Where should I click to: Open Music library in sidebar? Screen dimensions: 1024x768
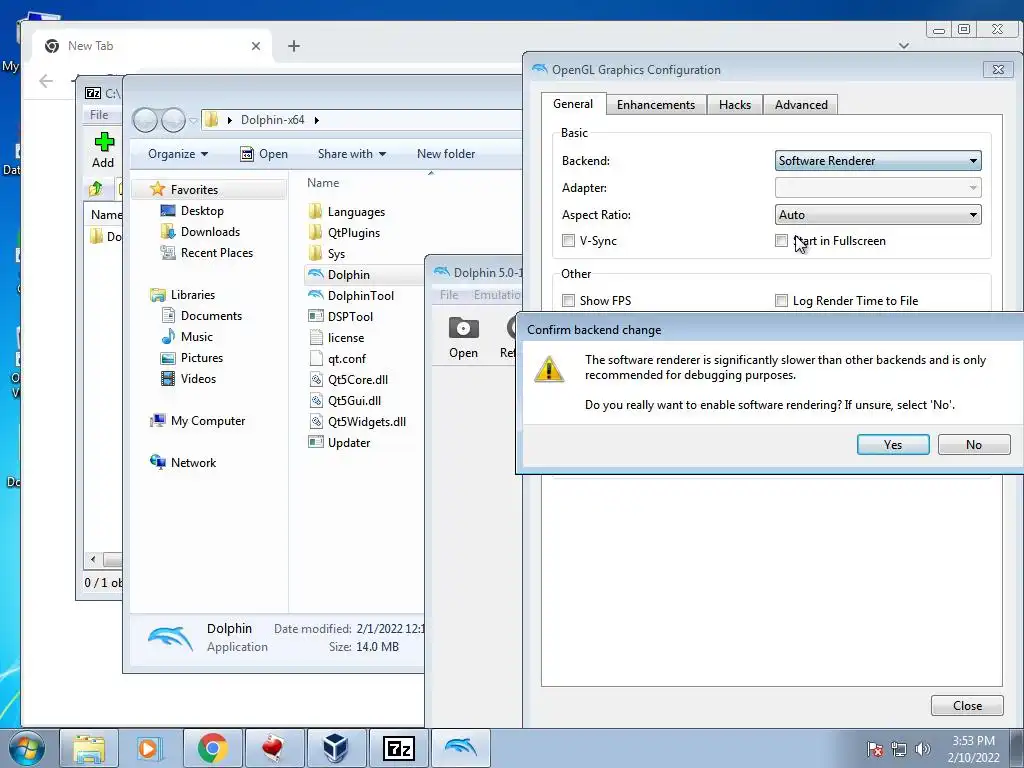click(196, 337)
